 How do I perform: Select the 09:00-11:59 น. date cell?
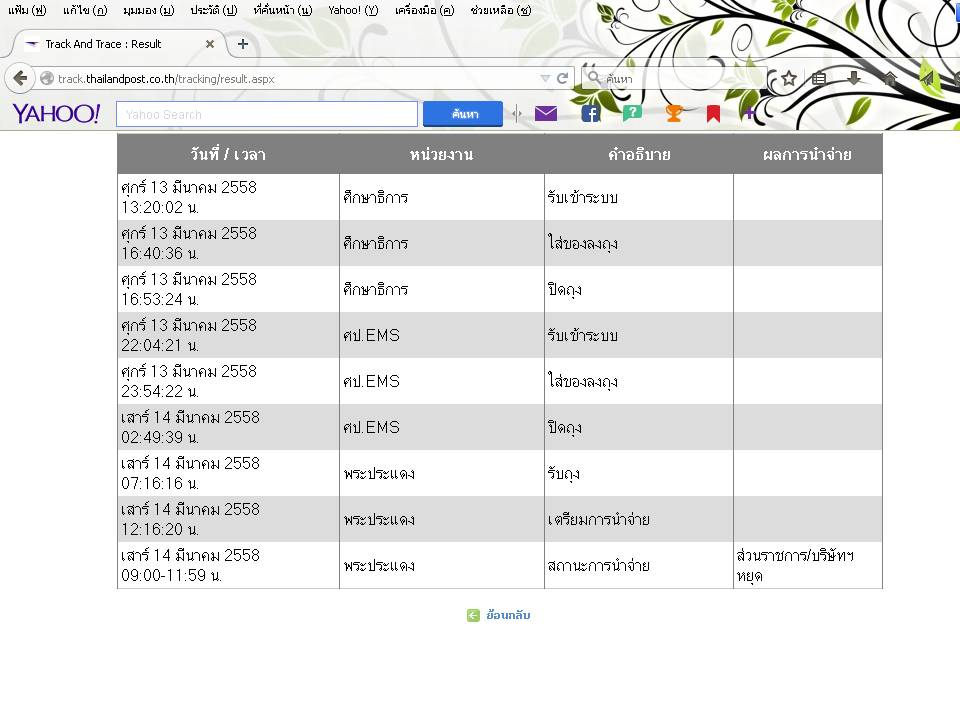pos(228,565)
